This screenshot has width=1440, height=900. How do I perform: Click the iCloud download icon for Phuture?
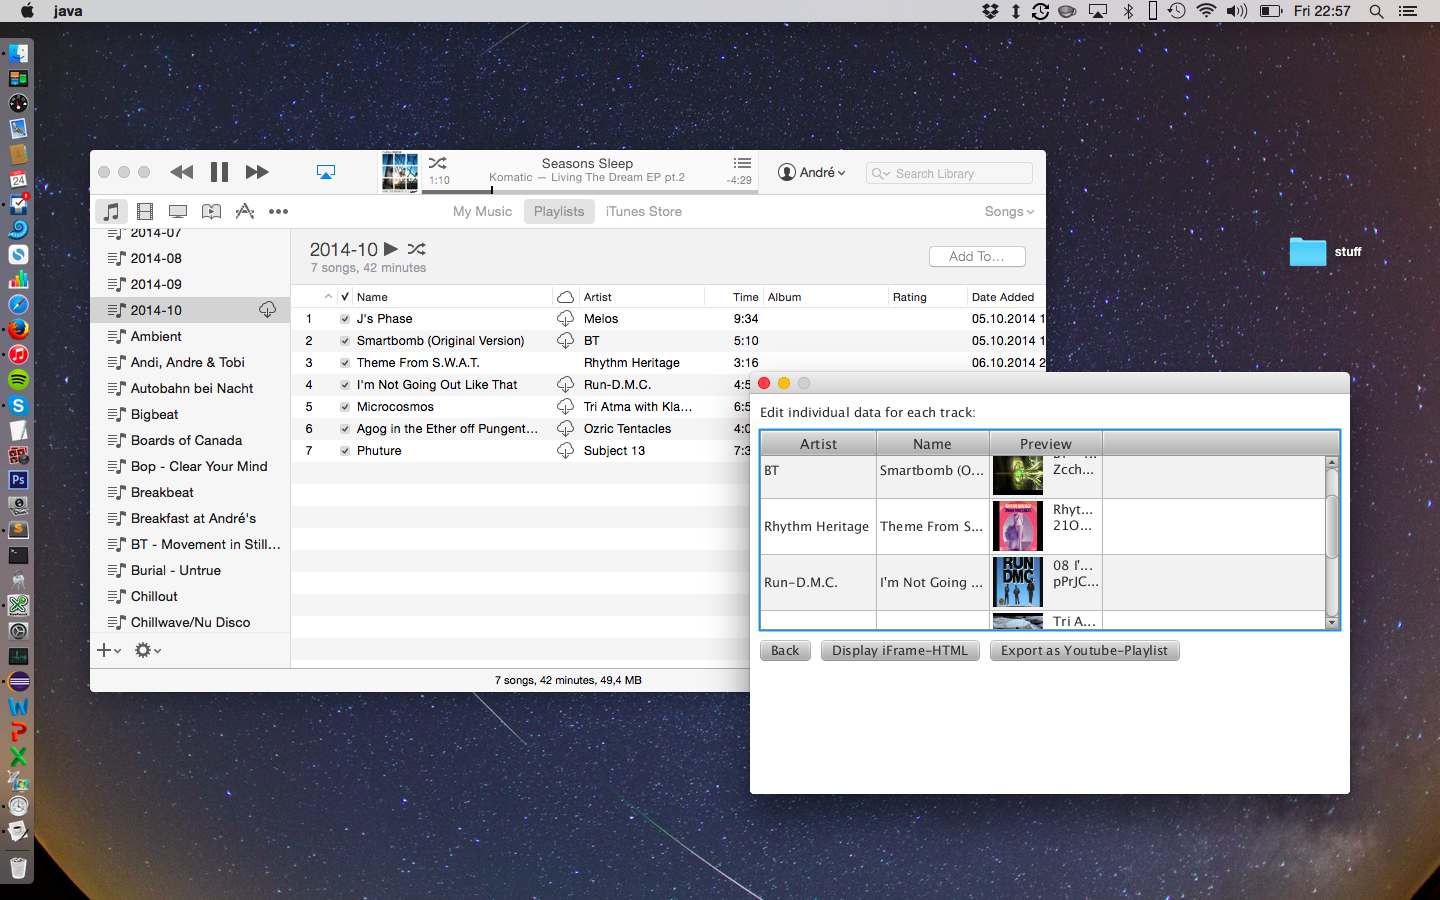click(x=565, y=451)
